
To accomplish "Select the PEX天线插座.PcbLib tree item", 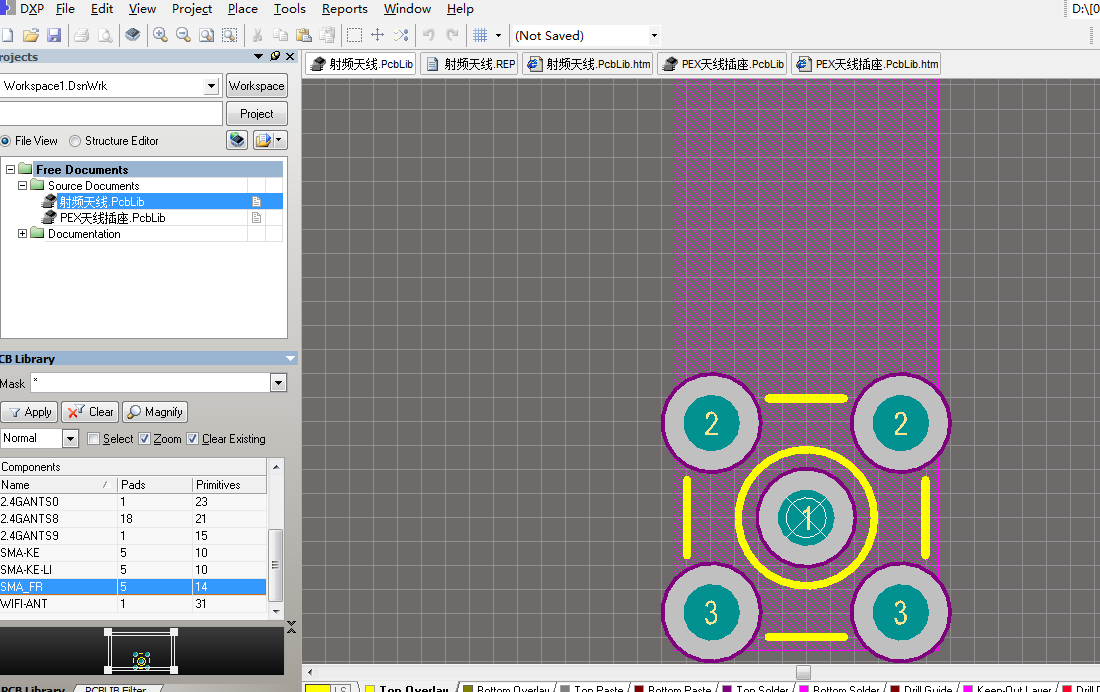I will [112, 218].
